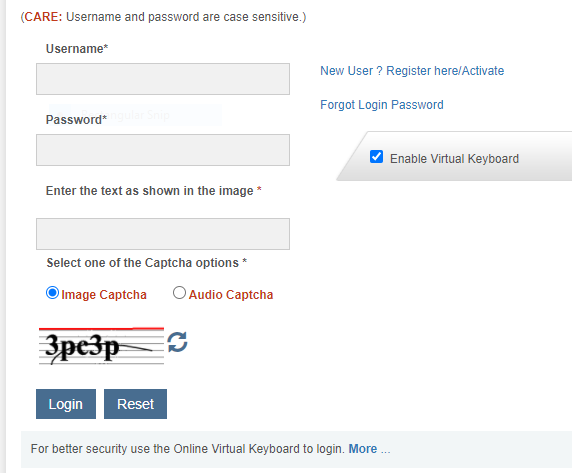Focus the Username input field
Image resolution: width=572 pixels, height=473 pixels.
click(163, 79)
